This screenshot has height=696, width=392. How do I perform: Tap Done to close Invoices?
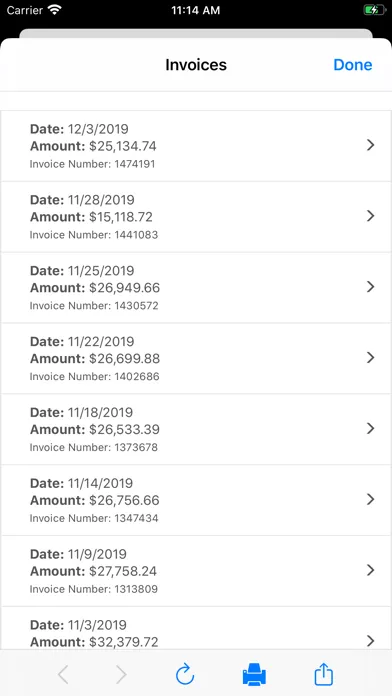(x=352, y=65)
